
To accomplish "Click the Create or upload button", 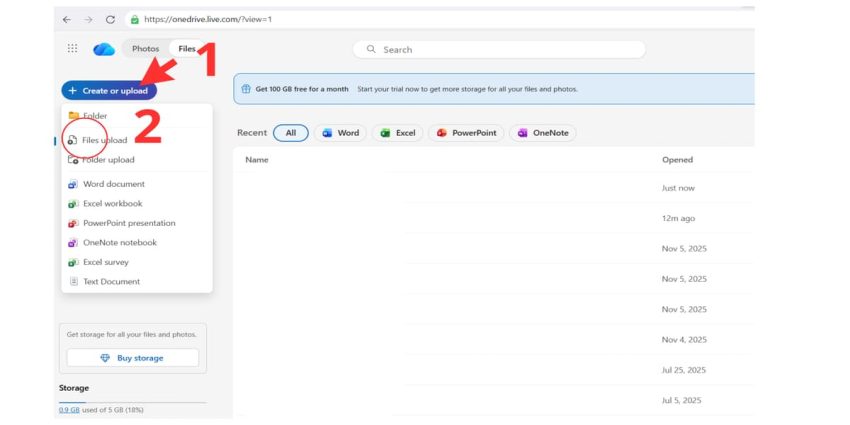I will [109, 91].
